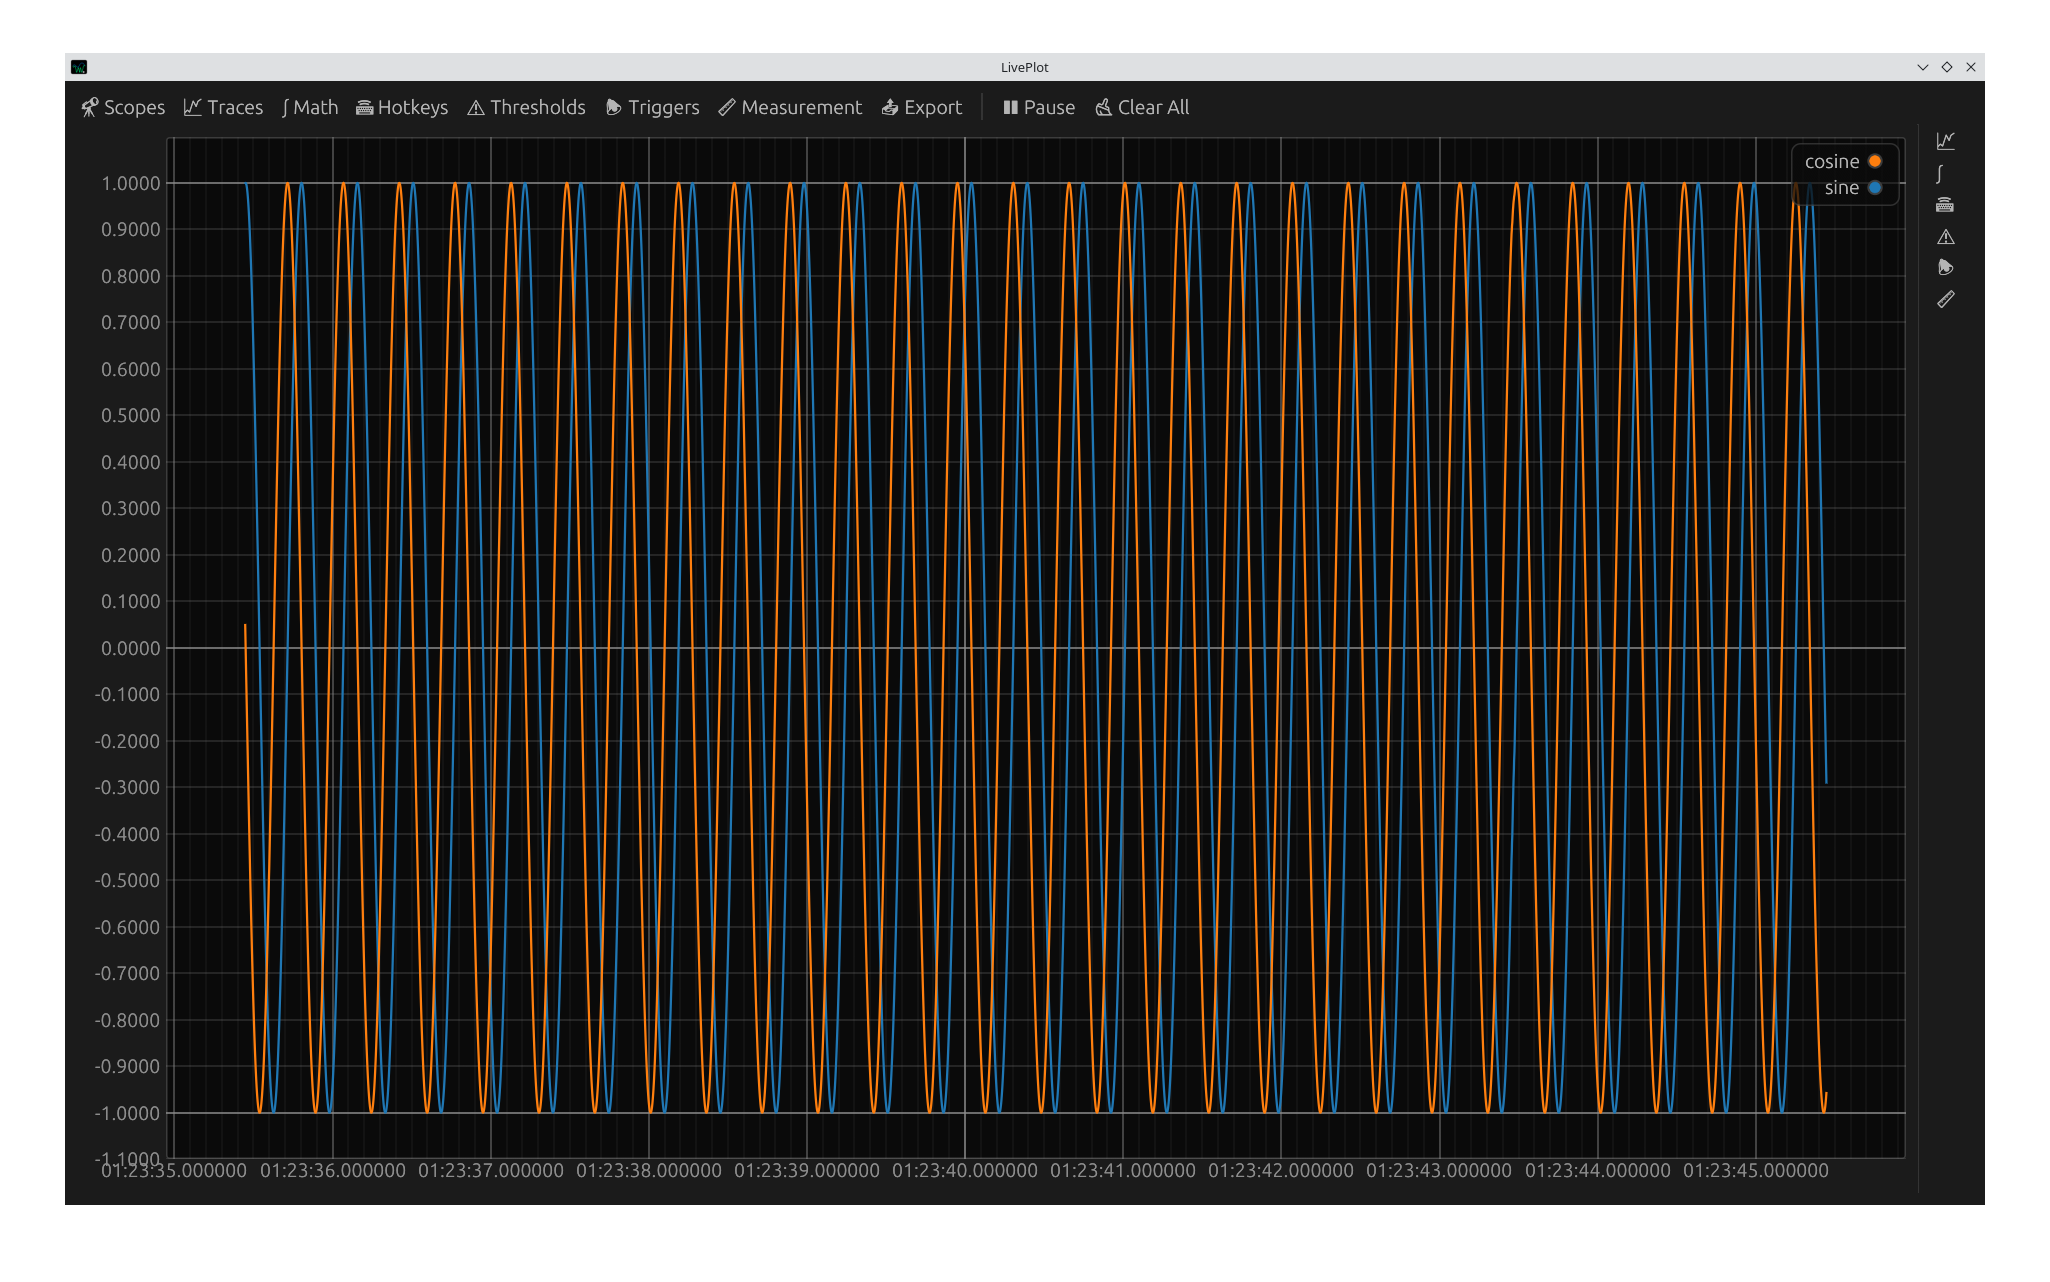Click the Y-axis label 0.5000
Image resolution: width=2050 pixels, height=1282 pixels.
131,415
